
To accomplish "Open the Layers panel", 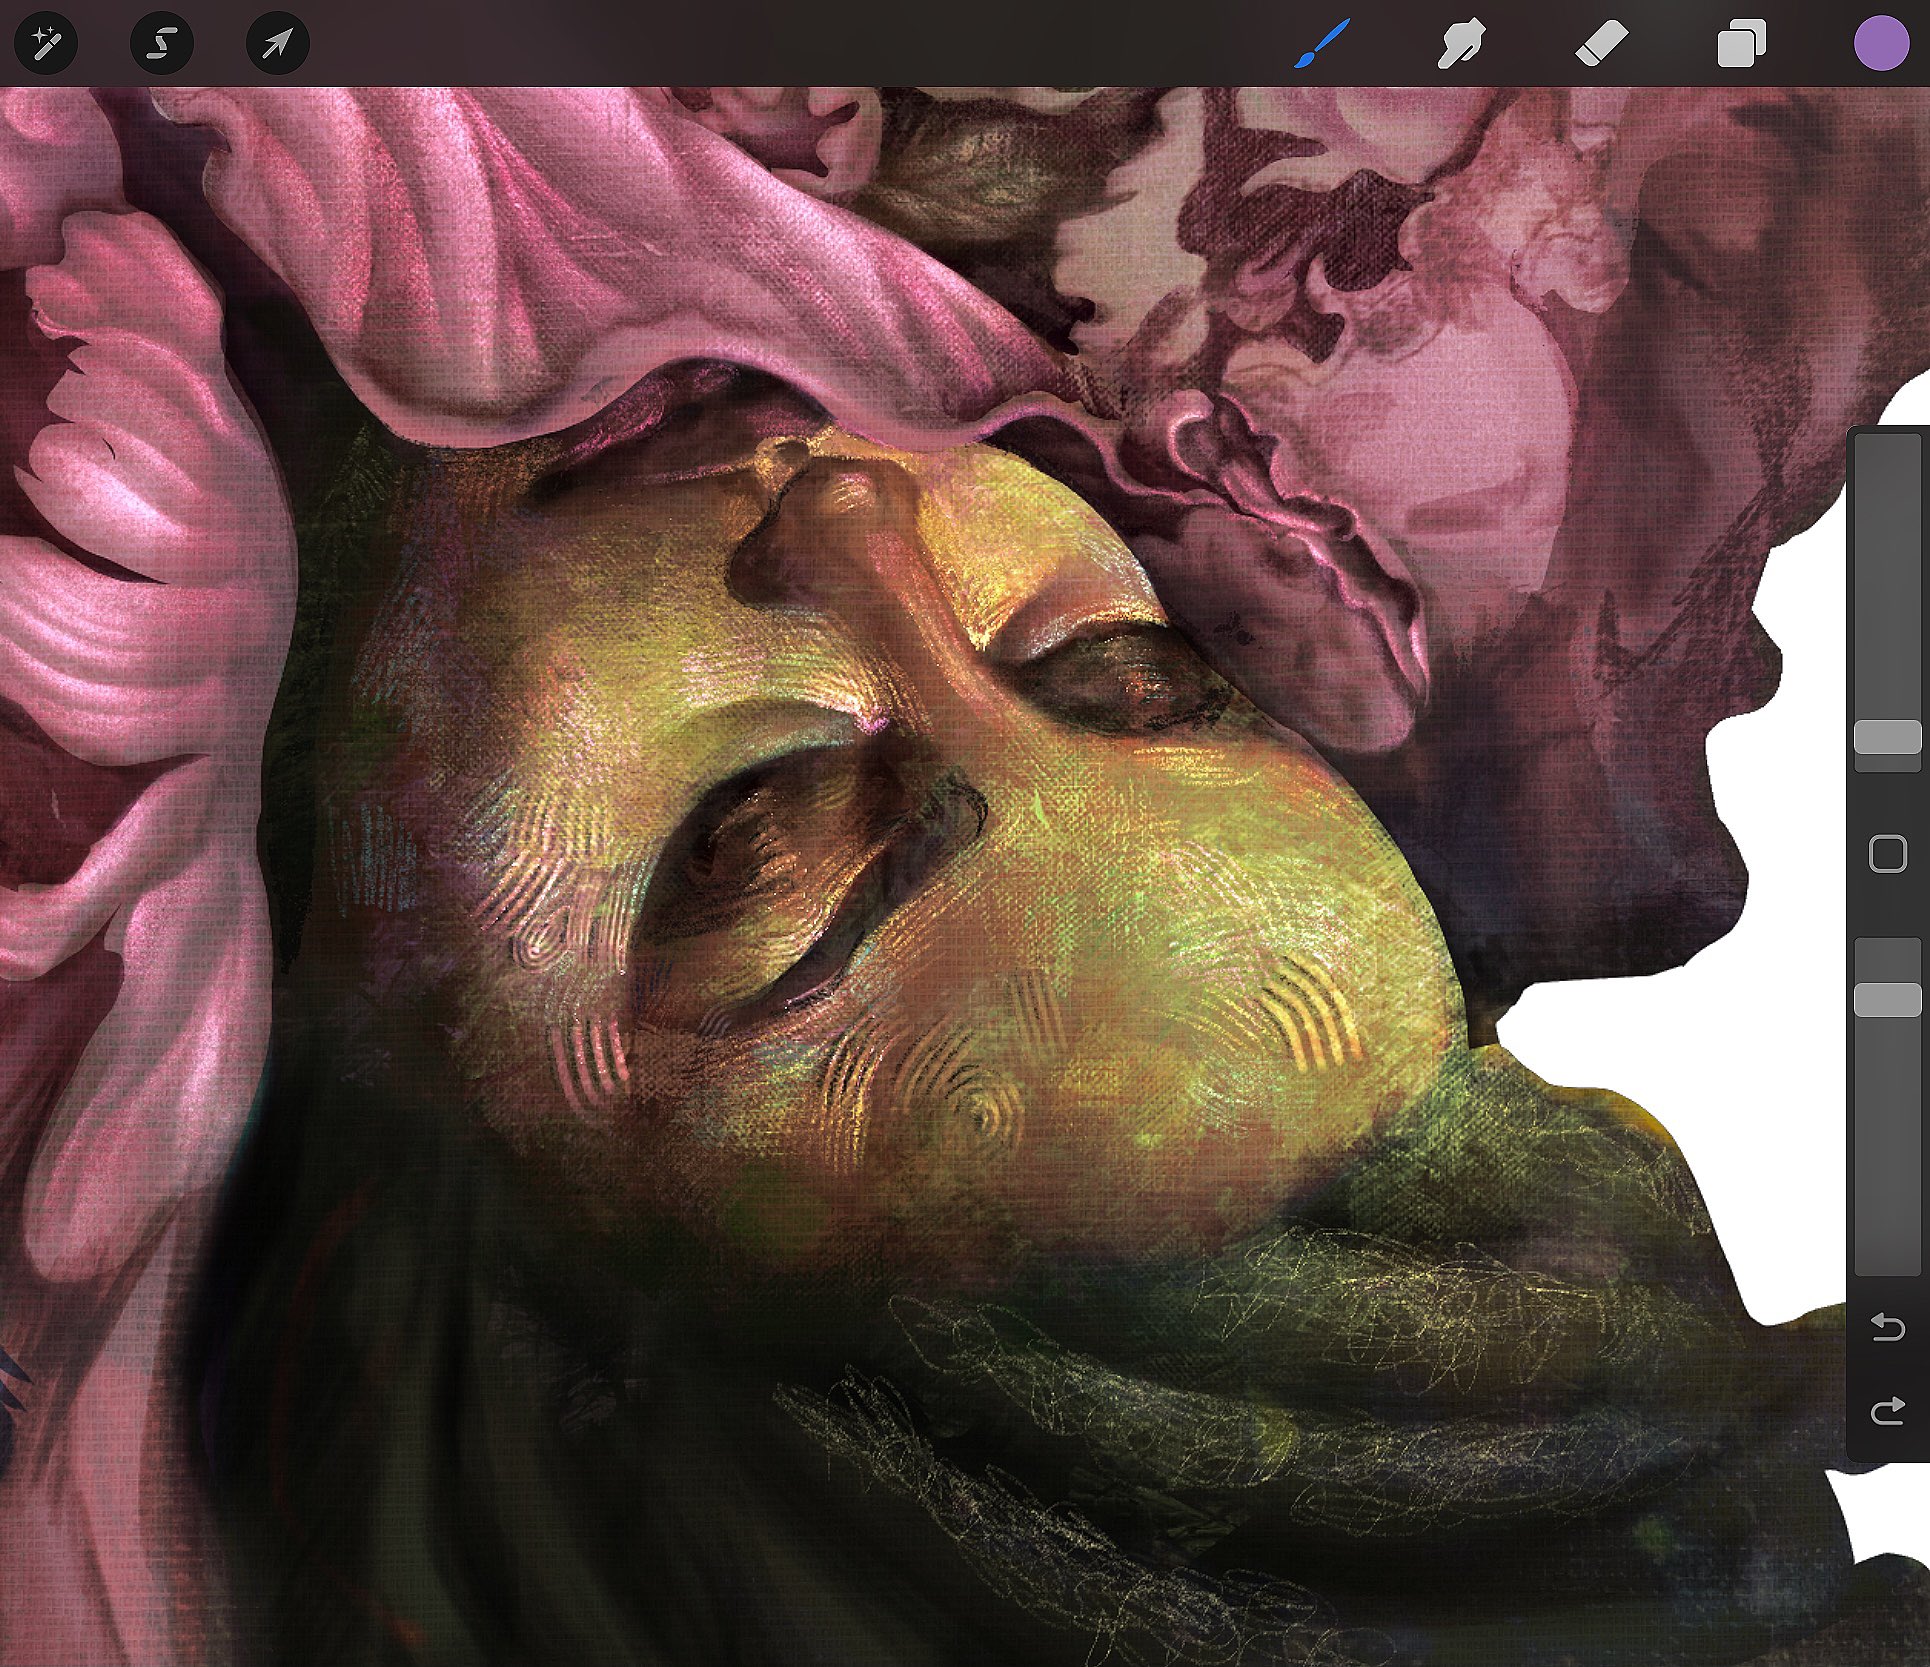I will coord(1741,45).
